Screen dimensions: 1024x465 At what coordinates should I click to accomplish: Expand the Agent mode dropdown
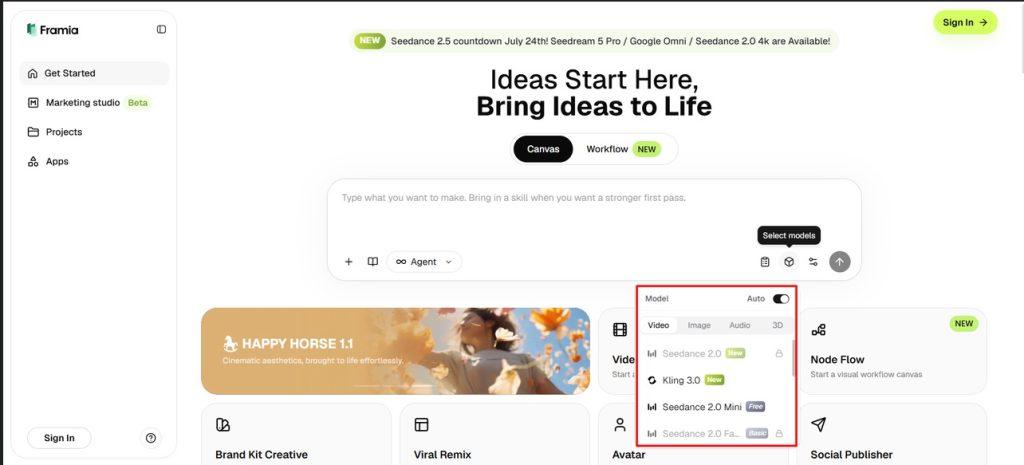click(424, 262)
